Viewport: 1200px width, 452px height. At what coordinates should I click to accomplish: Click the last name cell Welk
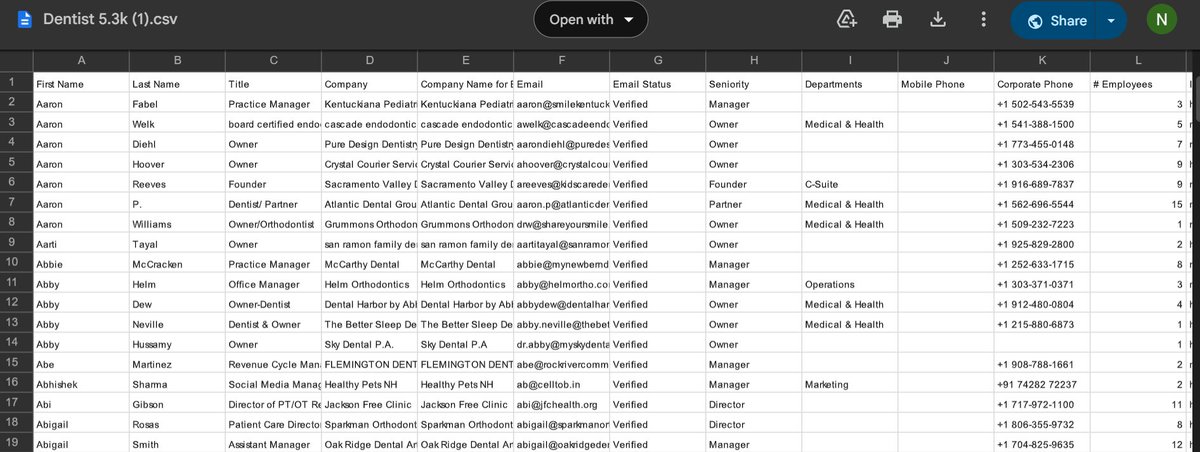(177, 124)
